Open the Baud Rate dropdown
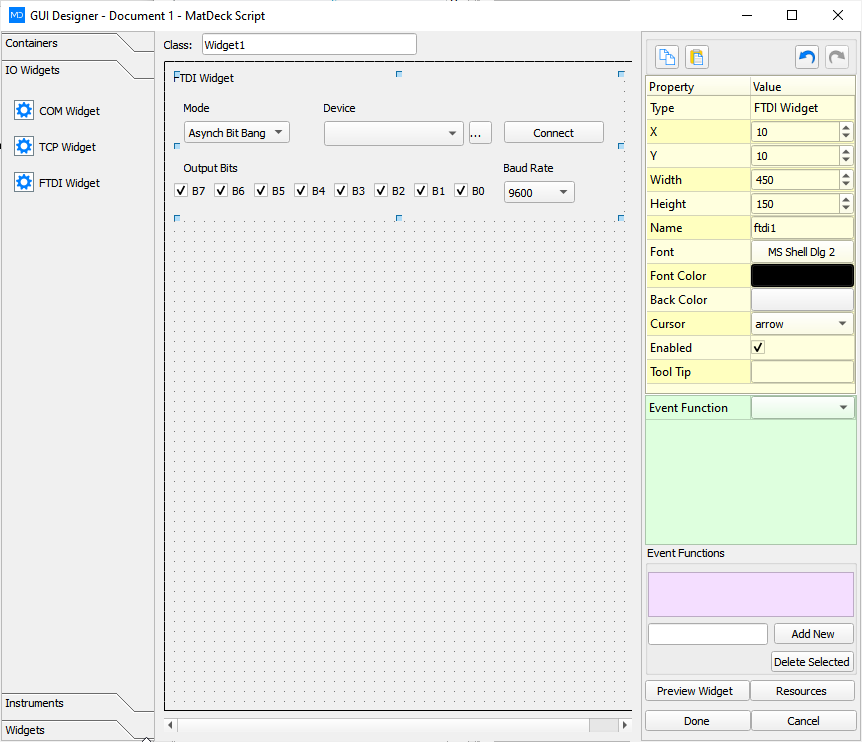862x742 pixels. (x=538, y=192)
